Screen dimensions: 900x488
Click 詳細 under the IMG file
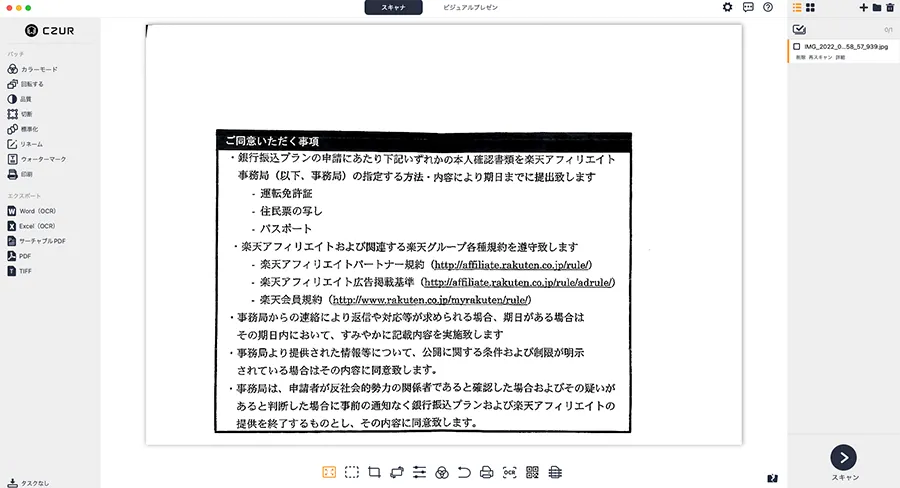coord(840,57)
